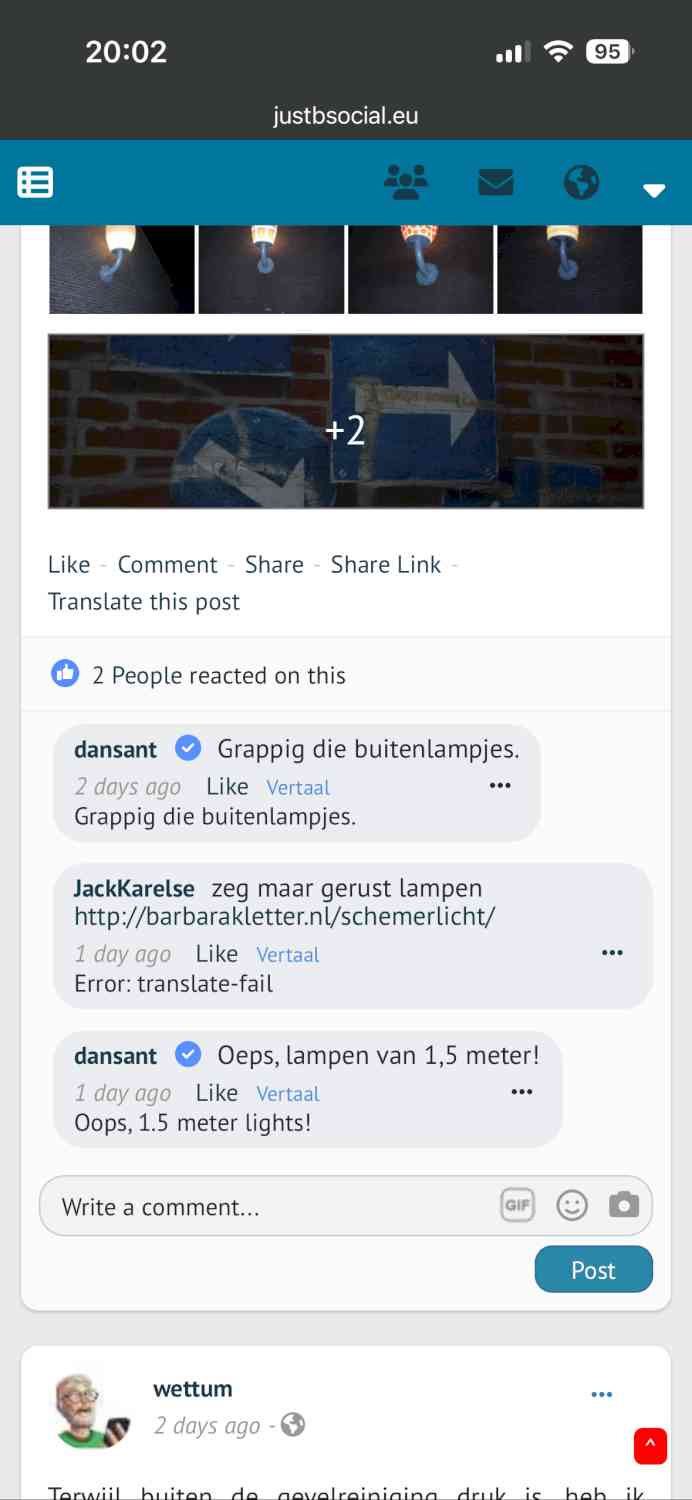Open the friends/people icon in header
Image resolution: width=692 pixels, height=1500 pixels.
[x=406, y=182]
